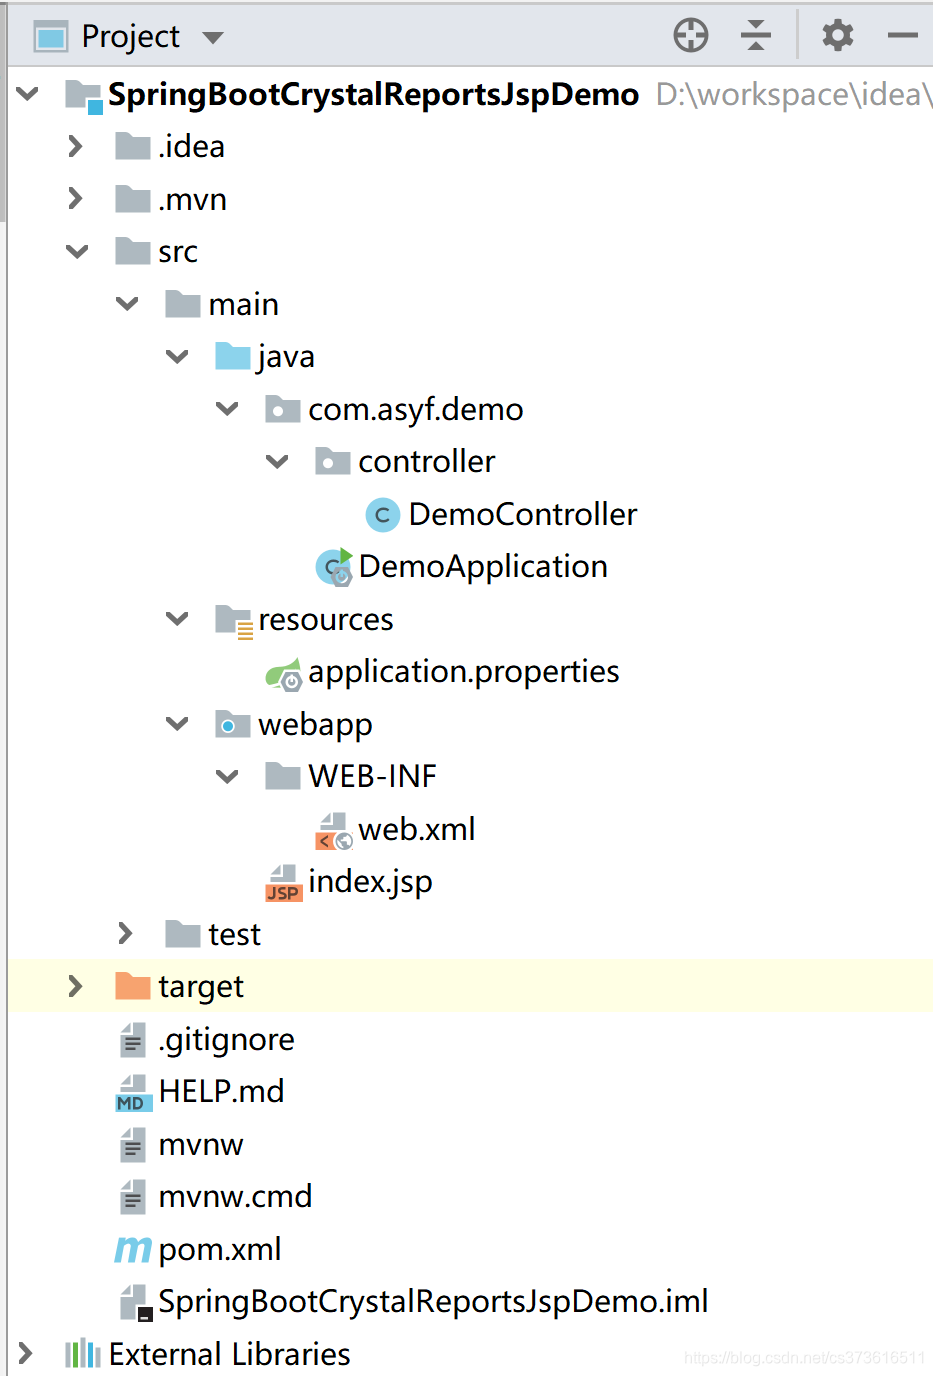Click the HELP.md markdown icon
This screenshot has height=1376, width=933.
pos(134,1093)
